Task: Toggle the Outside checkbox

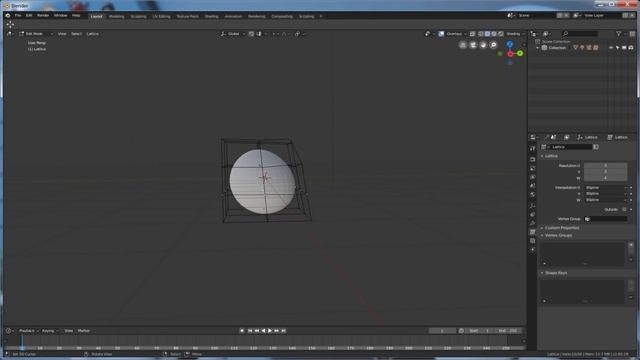Action: click(x=624, y=209)
